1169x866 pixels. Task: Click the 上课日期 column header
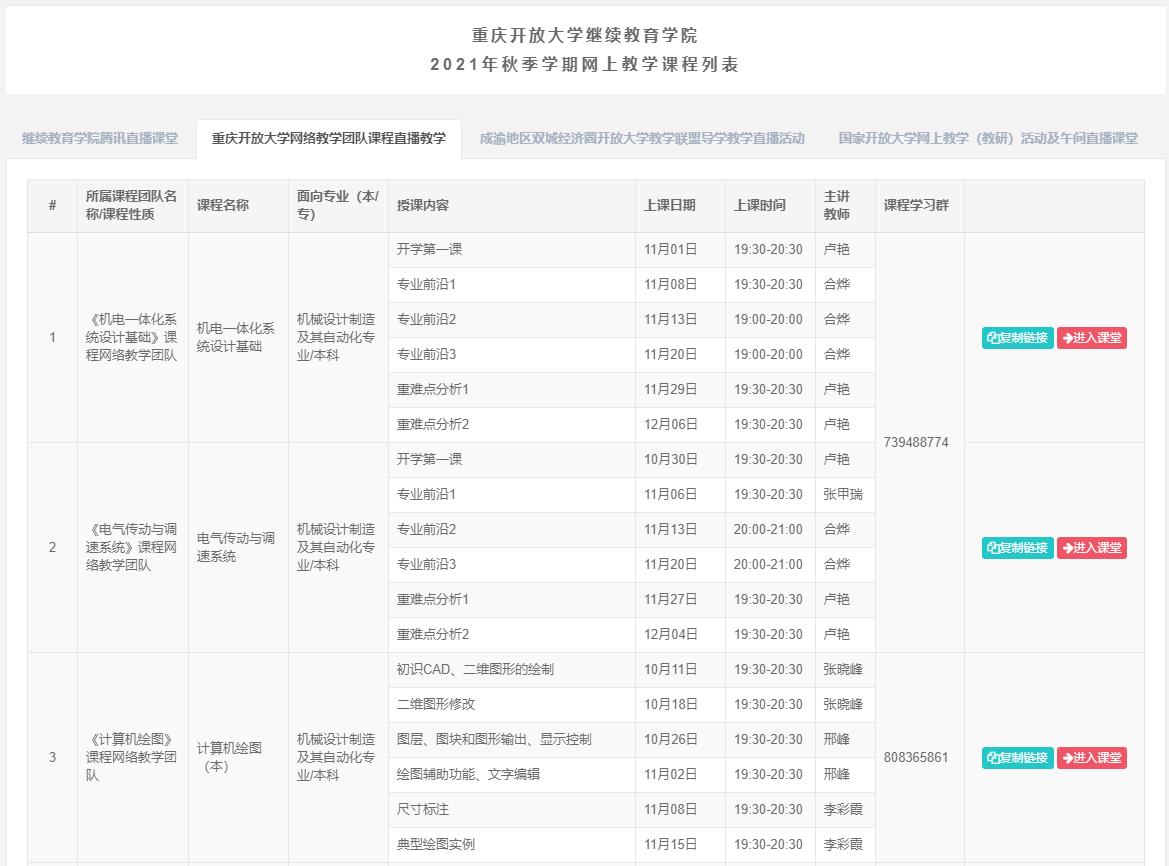point(670,206)
